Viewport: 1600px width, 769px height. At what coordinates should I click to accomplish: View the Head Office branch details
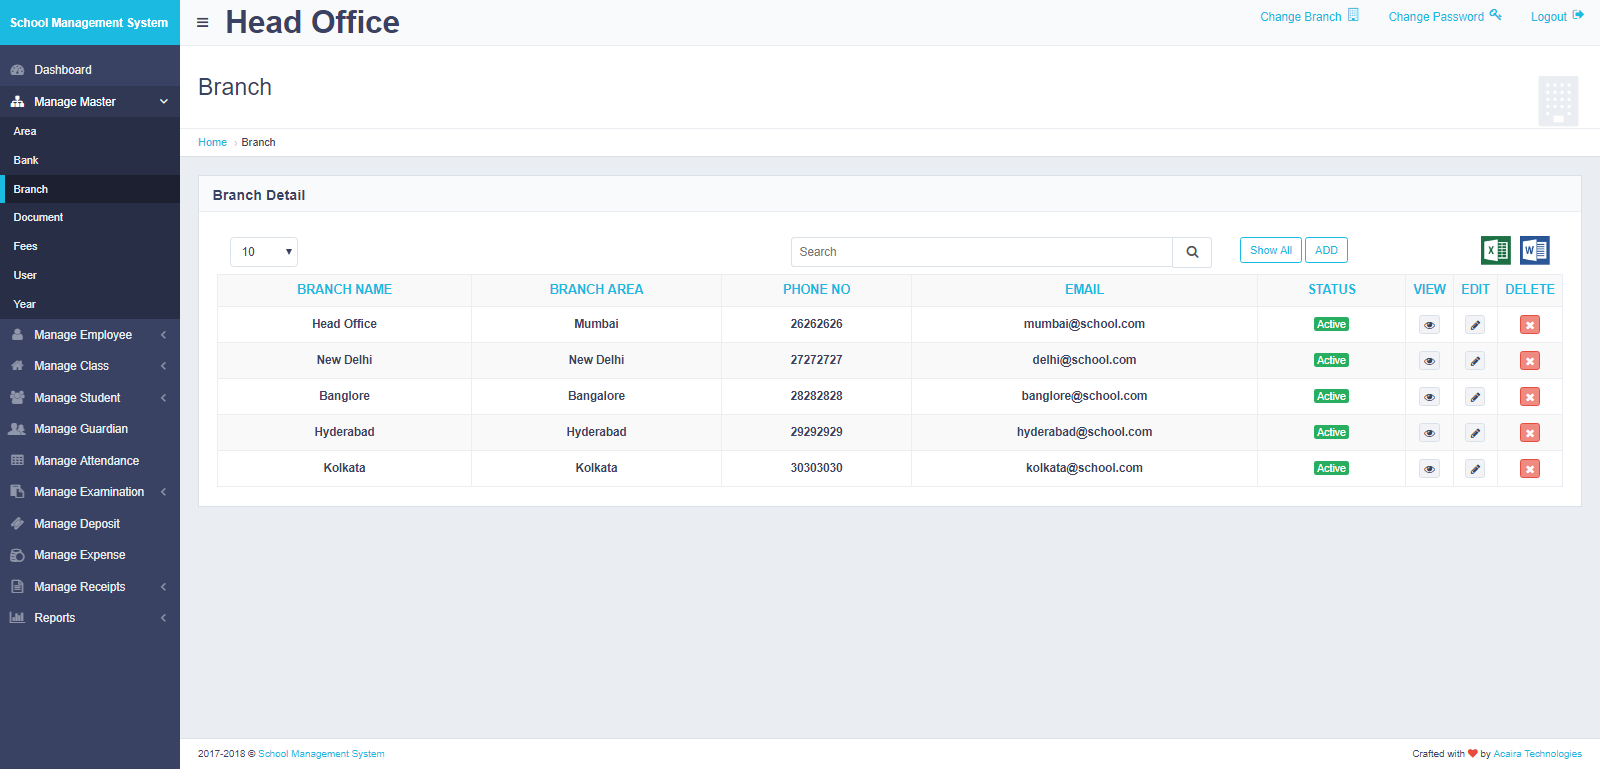point(1429,325)
